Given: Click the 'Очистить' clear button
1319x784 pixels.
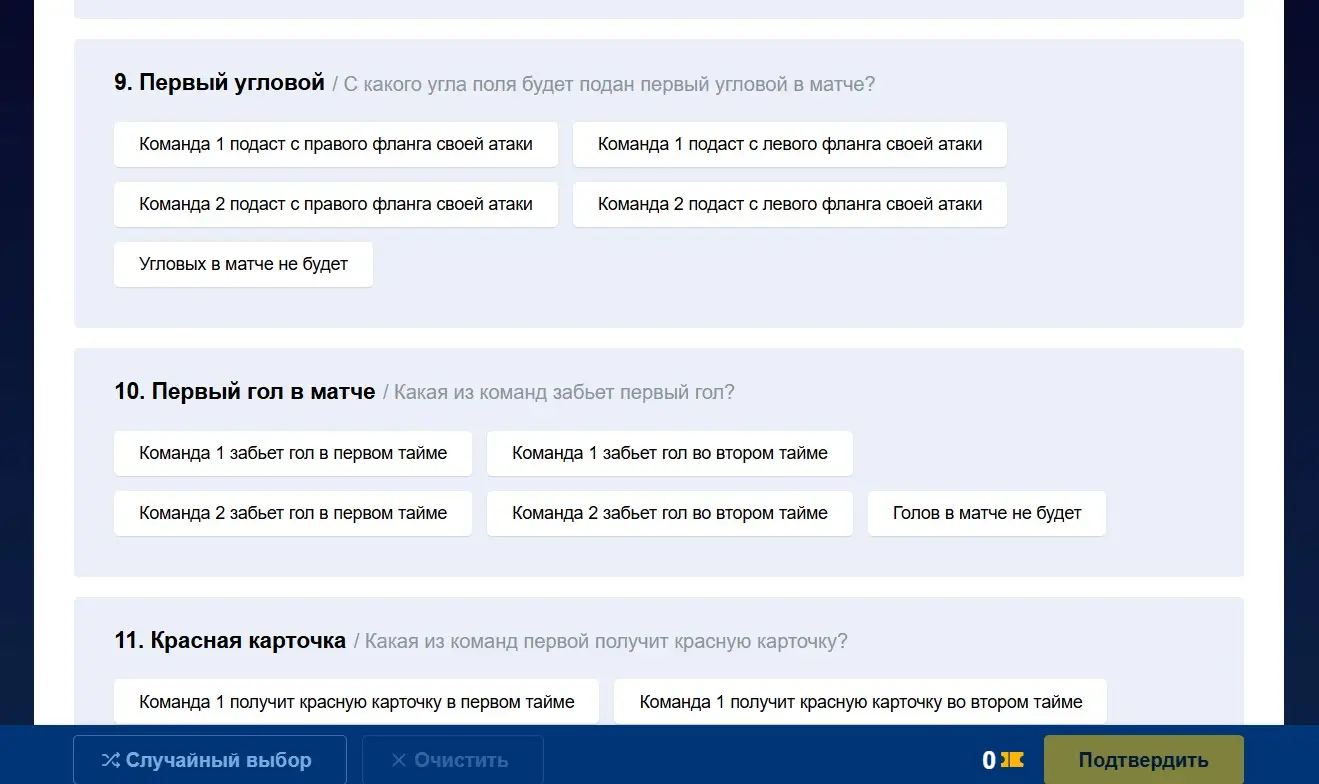Looking at the screenshot, I should [x=452, y=760].
